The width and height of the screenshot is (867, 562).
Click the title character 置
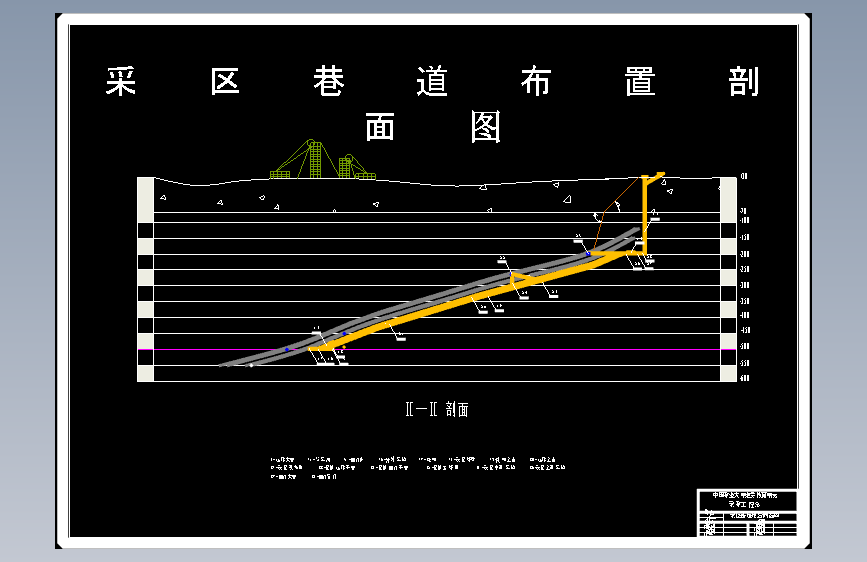tap(640, 81)
